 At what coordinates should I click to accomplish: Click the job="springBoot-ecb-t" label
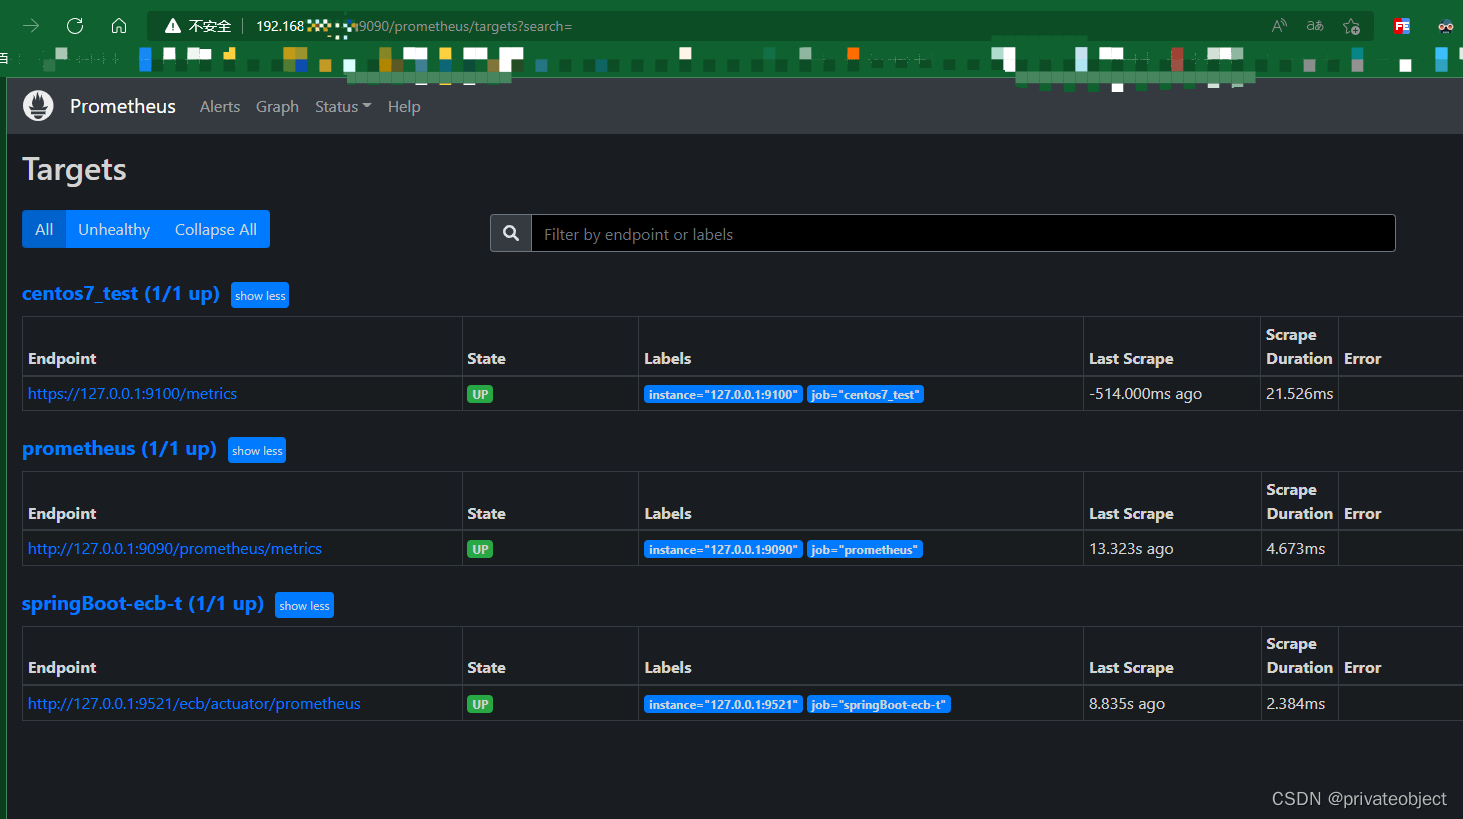(878, 704)
